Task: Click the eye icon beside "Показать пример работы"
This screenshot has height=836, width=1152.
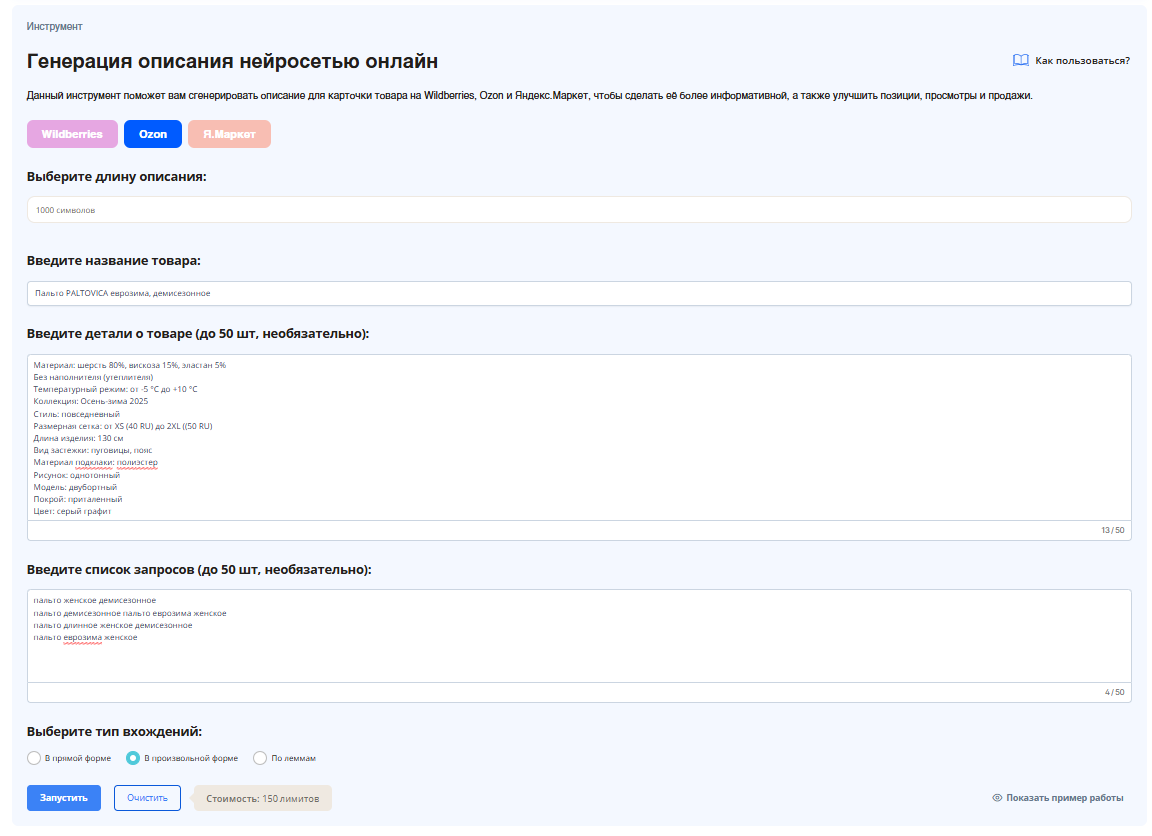Action: tap(997, 798)
